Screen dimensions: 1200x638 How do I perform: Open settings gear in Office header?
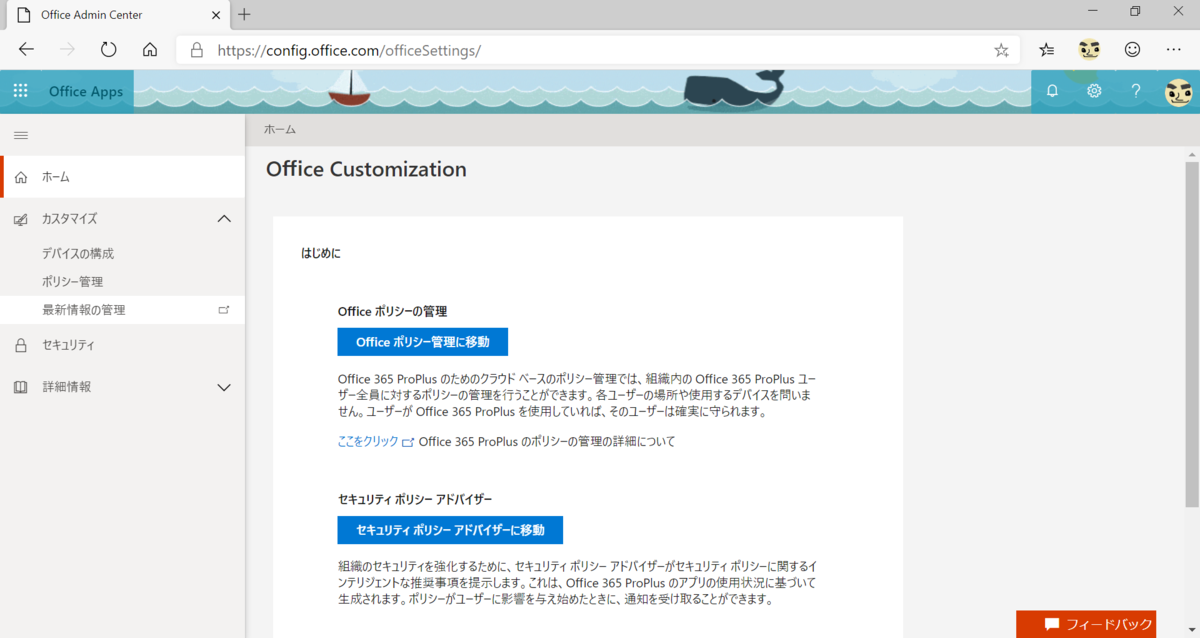coord(1094,91)
